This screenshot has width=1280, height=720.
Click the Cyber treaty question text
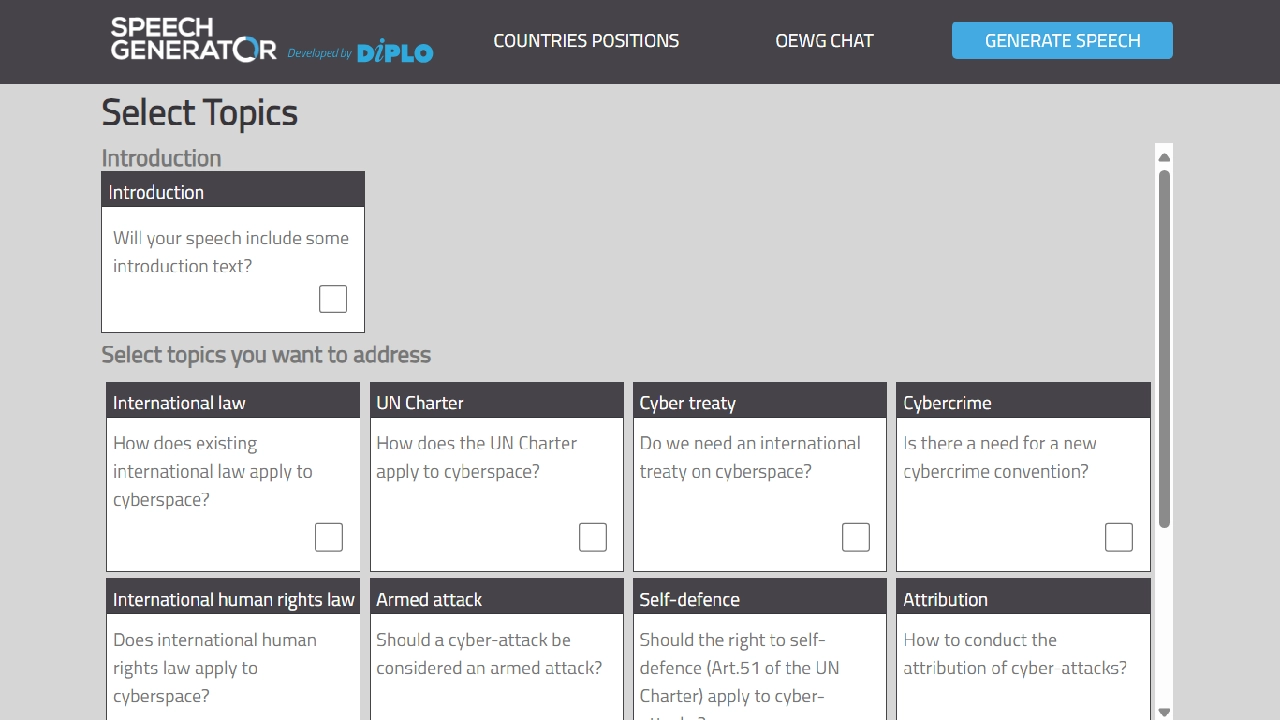pyautogui.click(x=750, y=457)
